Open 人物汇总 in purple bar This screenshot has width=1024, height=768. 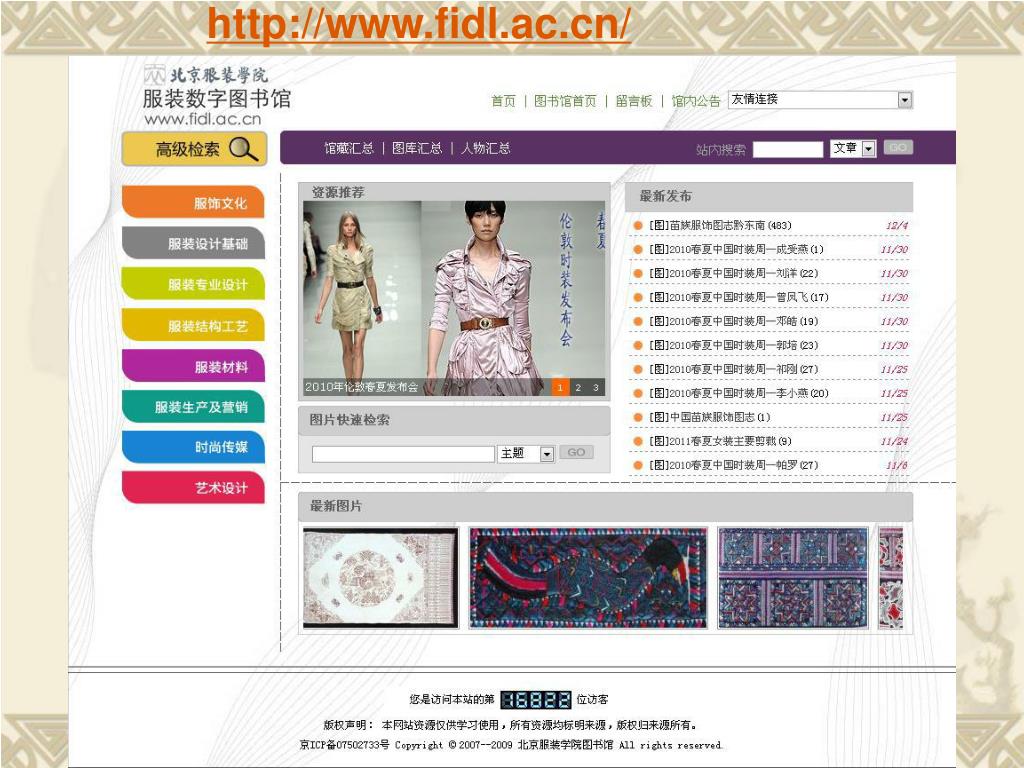click(x=485, y=148)
